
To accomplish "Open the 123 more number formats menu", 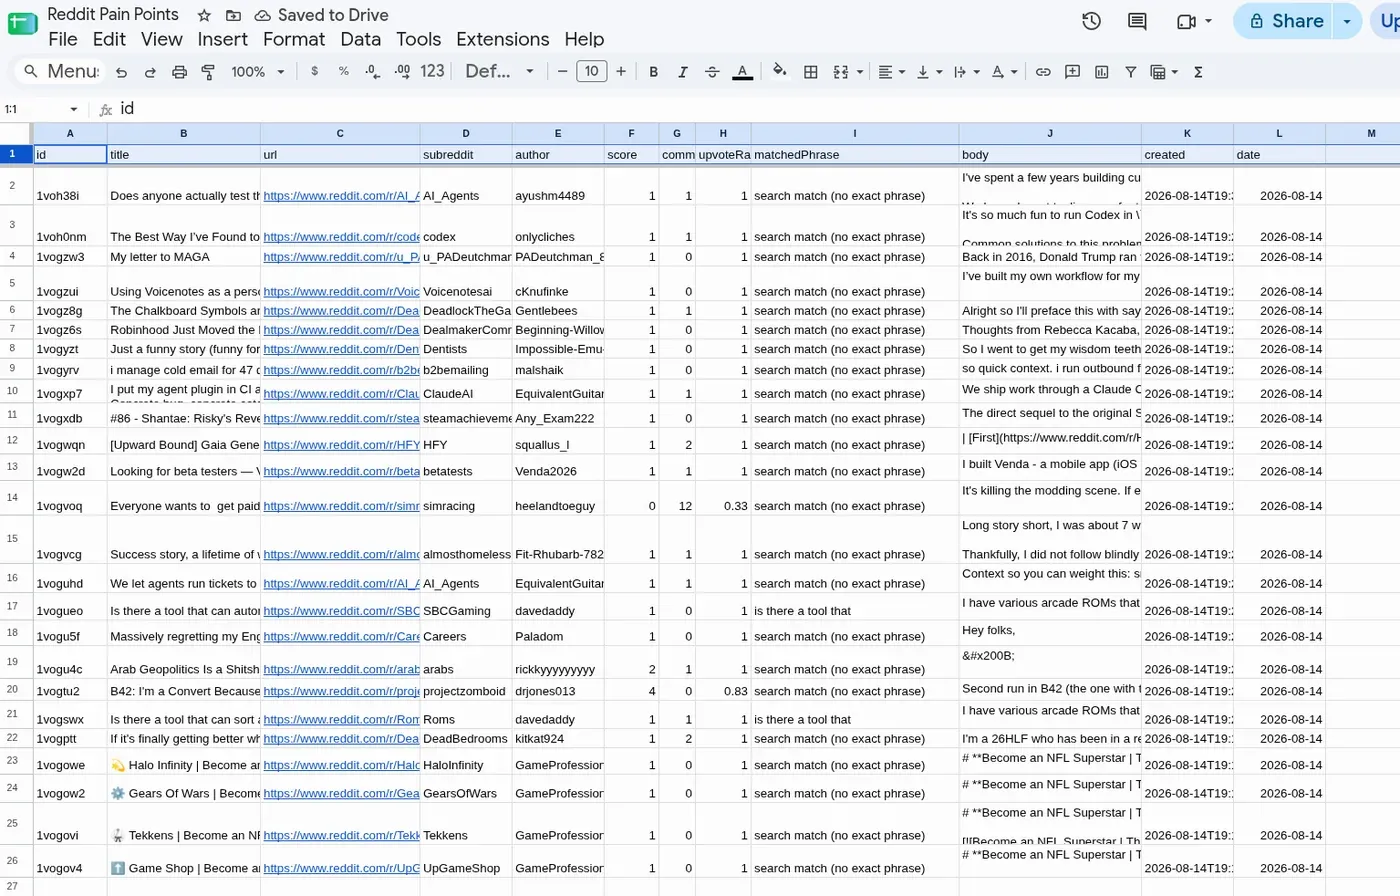I will coord(432,72).
